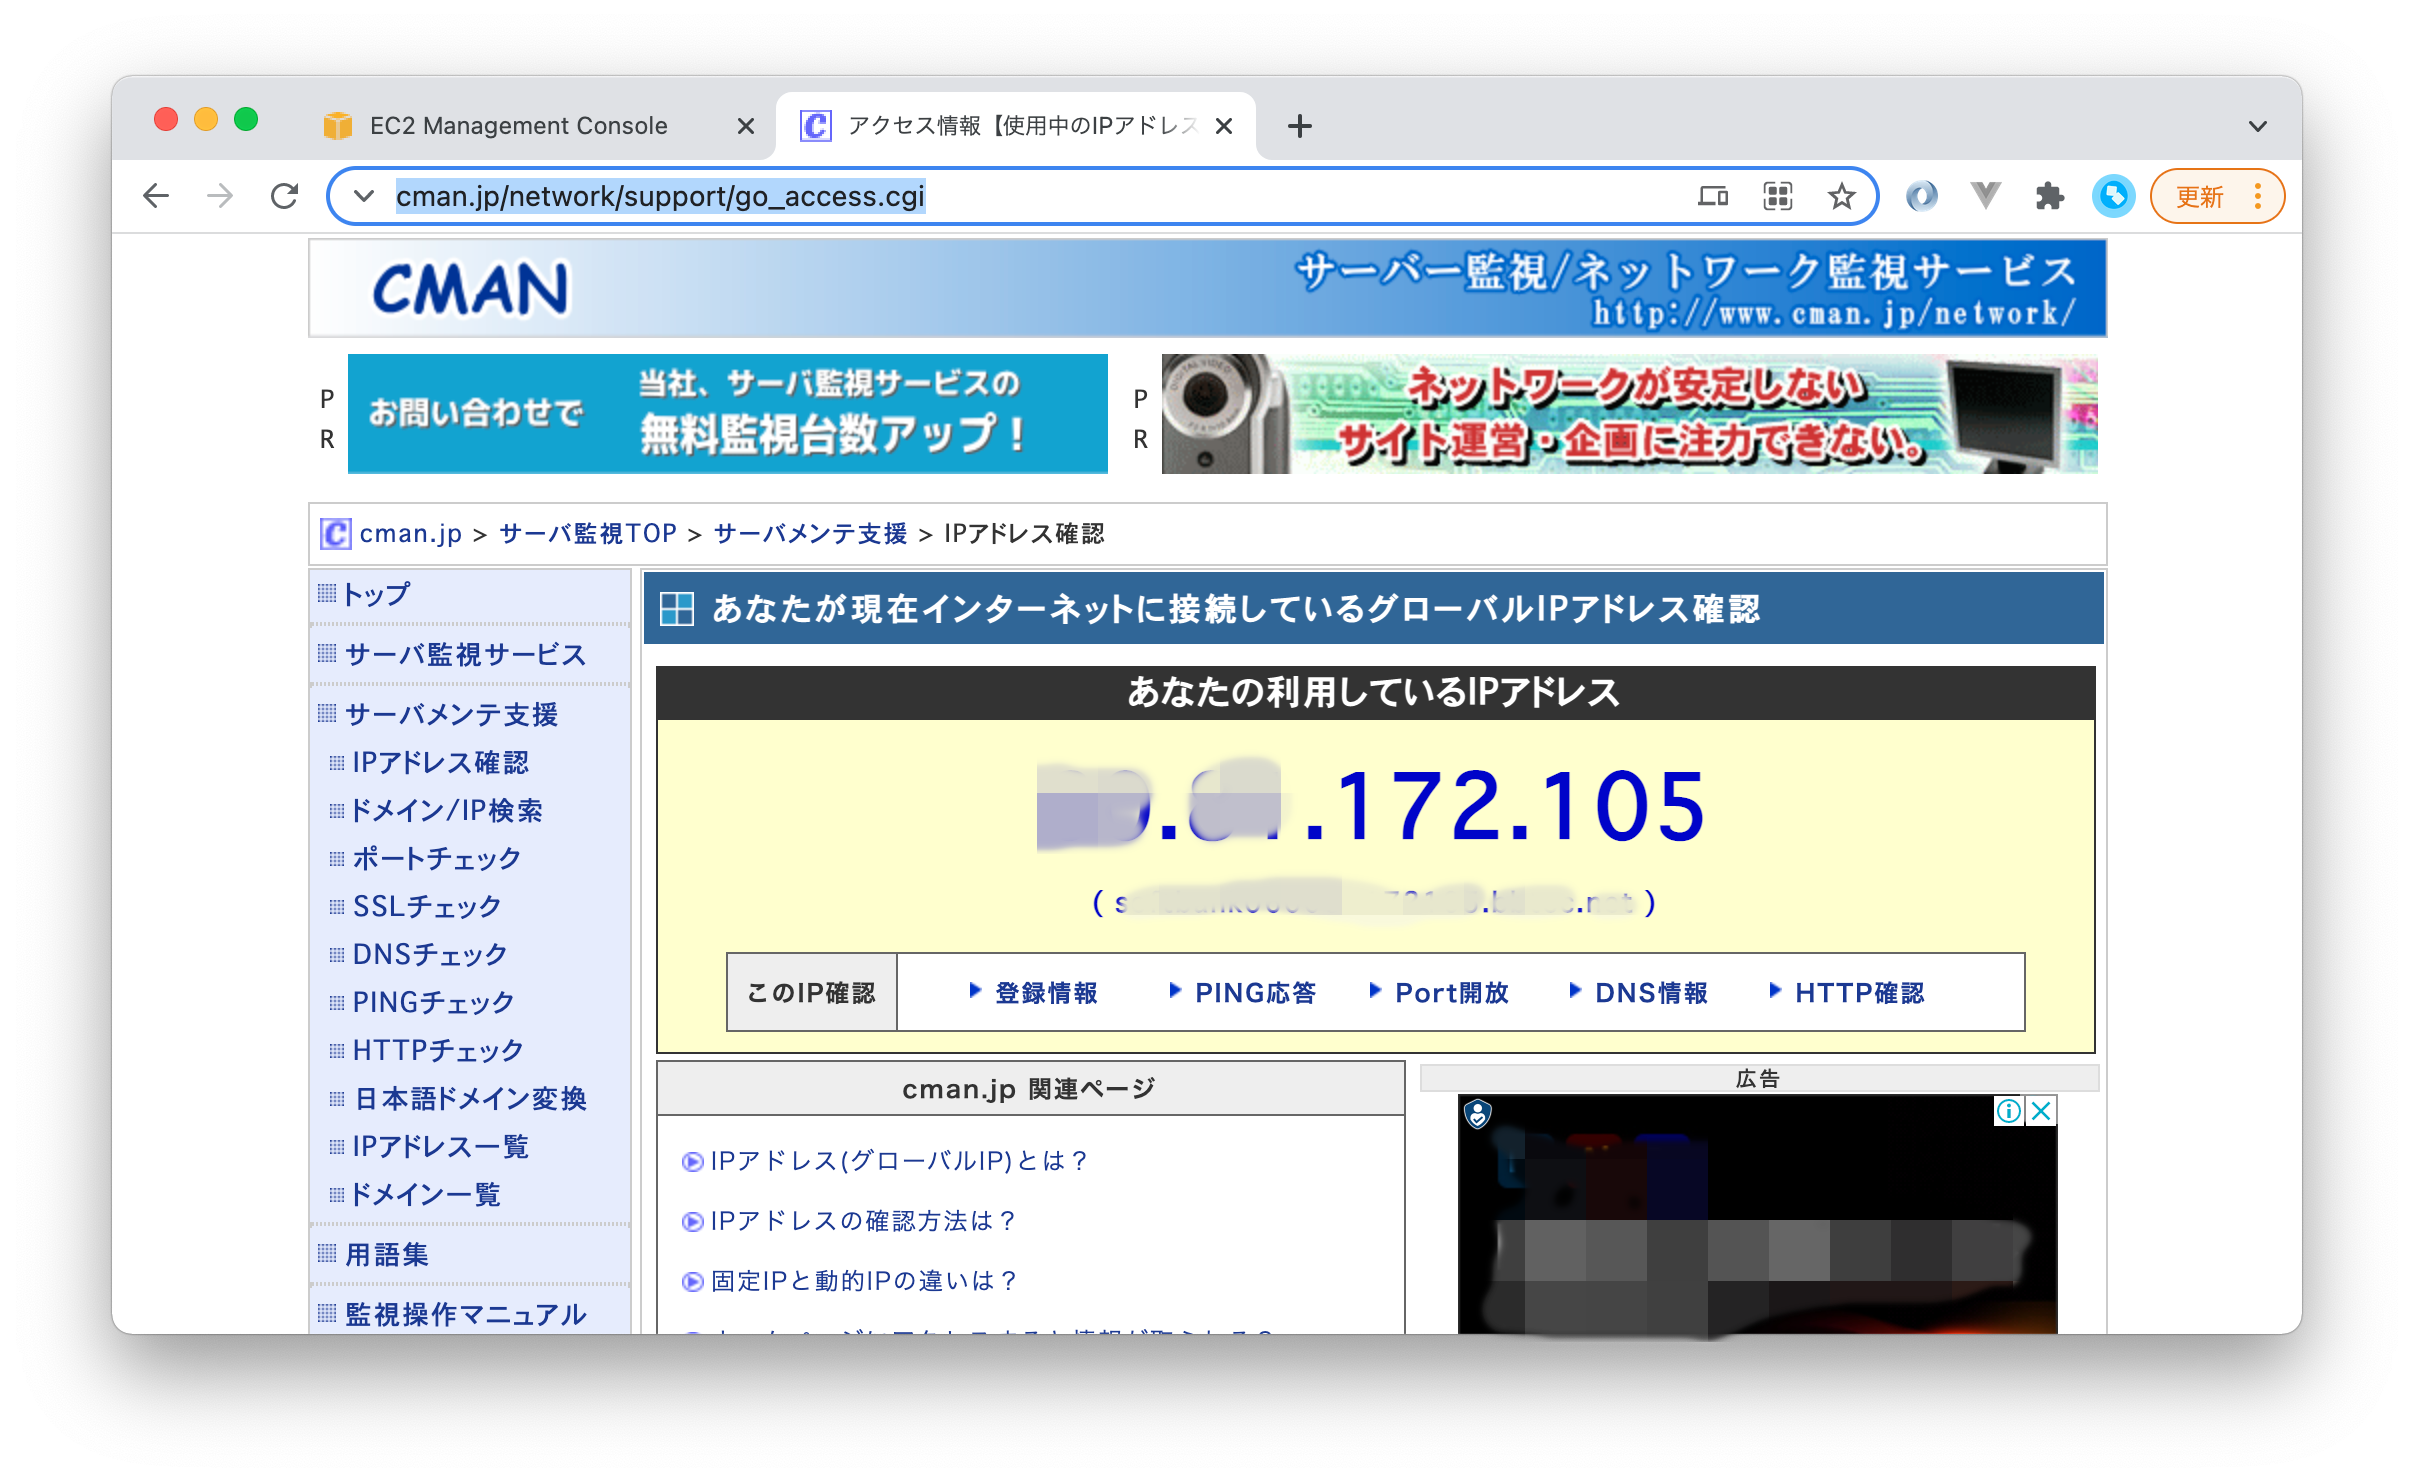The height and width of the screenshot is (1482, 2414).
Task: Click the QR code icon in the address bar
Action: pyautogui.click(x=1777, y=196)
